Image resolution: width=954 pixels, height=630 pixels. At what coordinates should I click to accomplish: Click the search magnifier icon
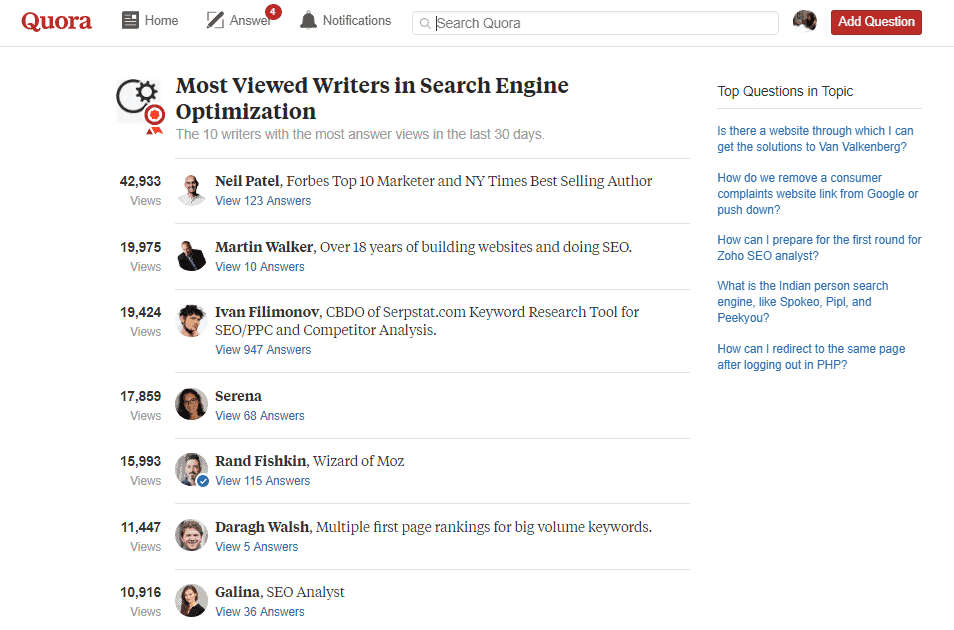click(x=425, y=24)
